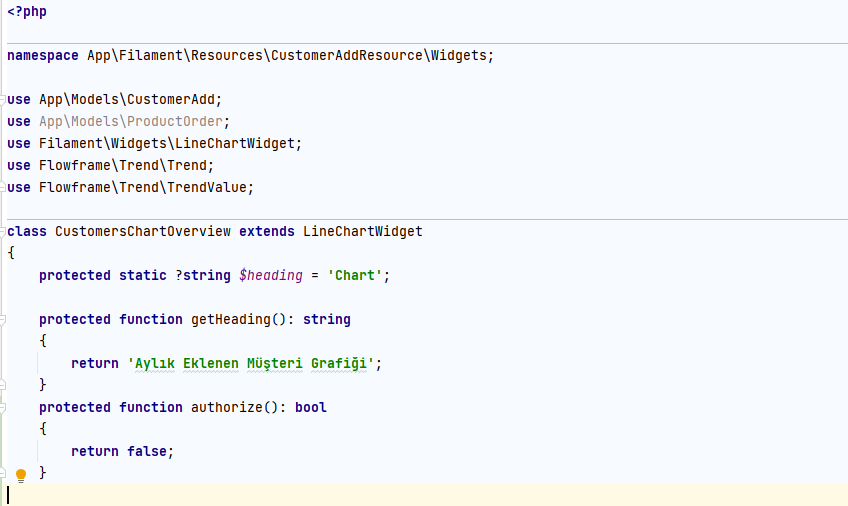Click the class name CustomersChartOverview
This screenshot has height=506, width=848.
click(143, 231)
